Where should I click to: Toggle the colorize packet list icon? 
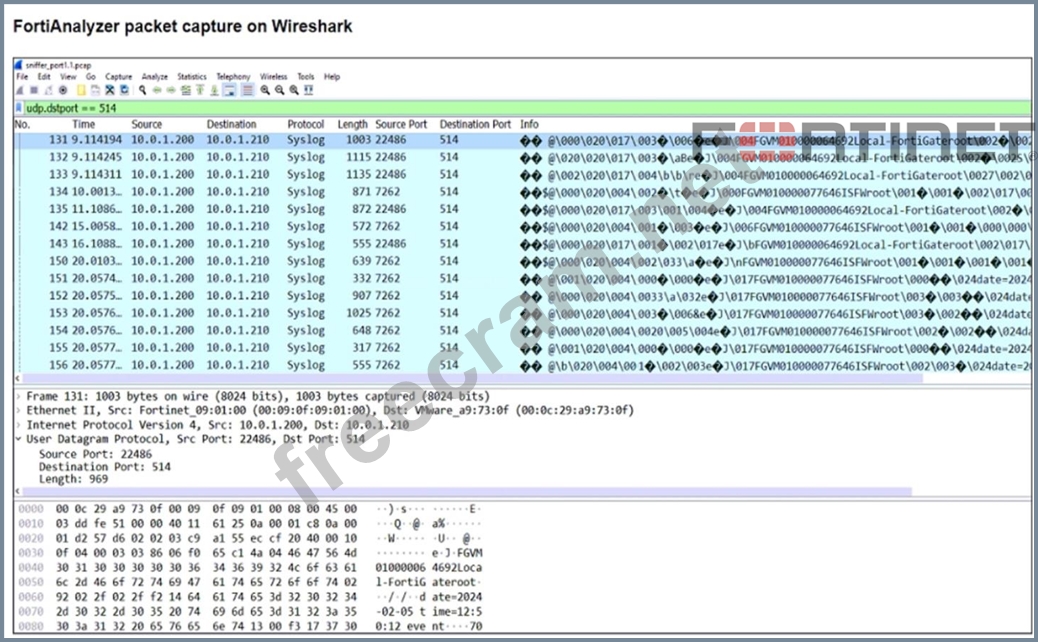pyautogui.click(x=246, y=90)
